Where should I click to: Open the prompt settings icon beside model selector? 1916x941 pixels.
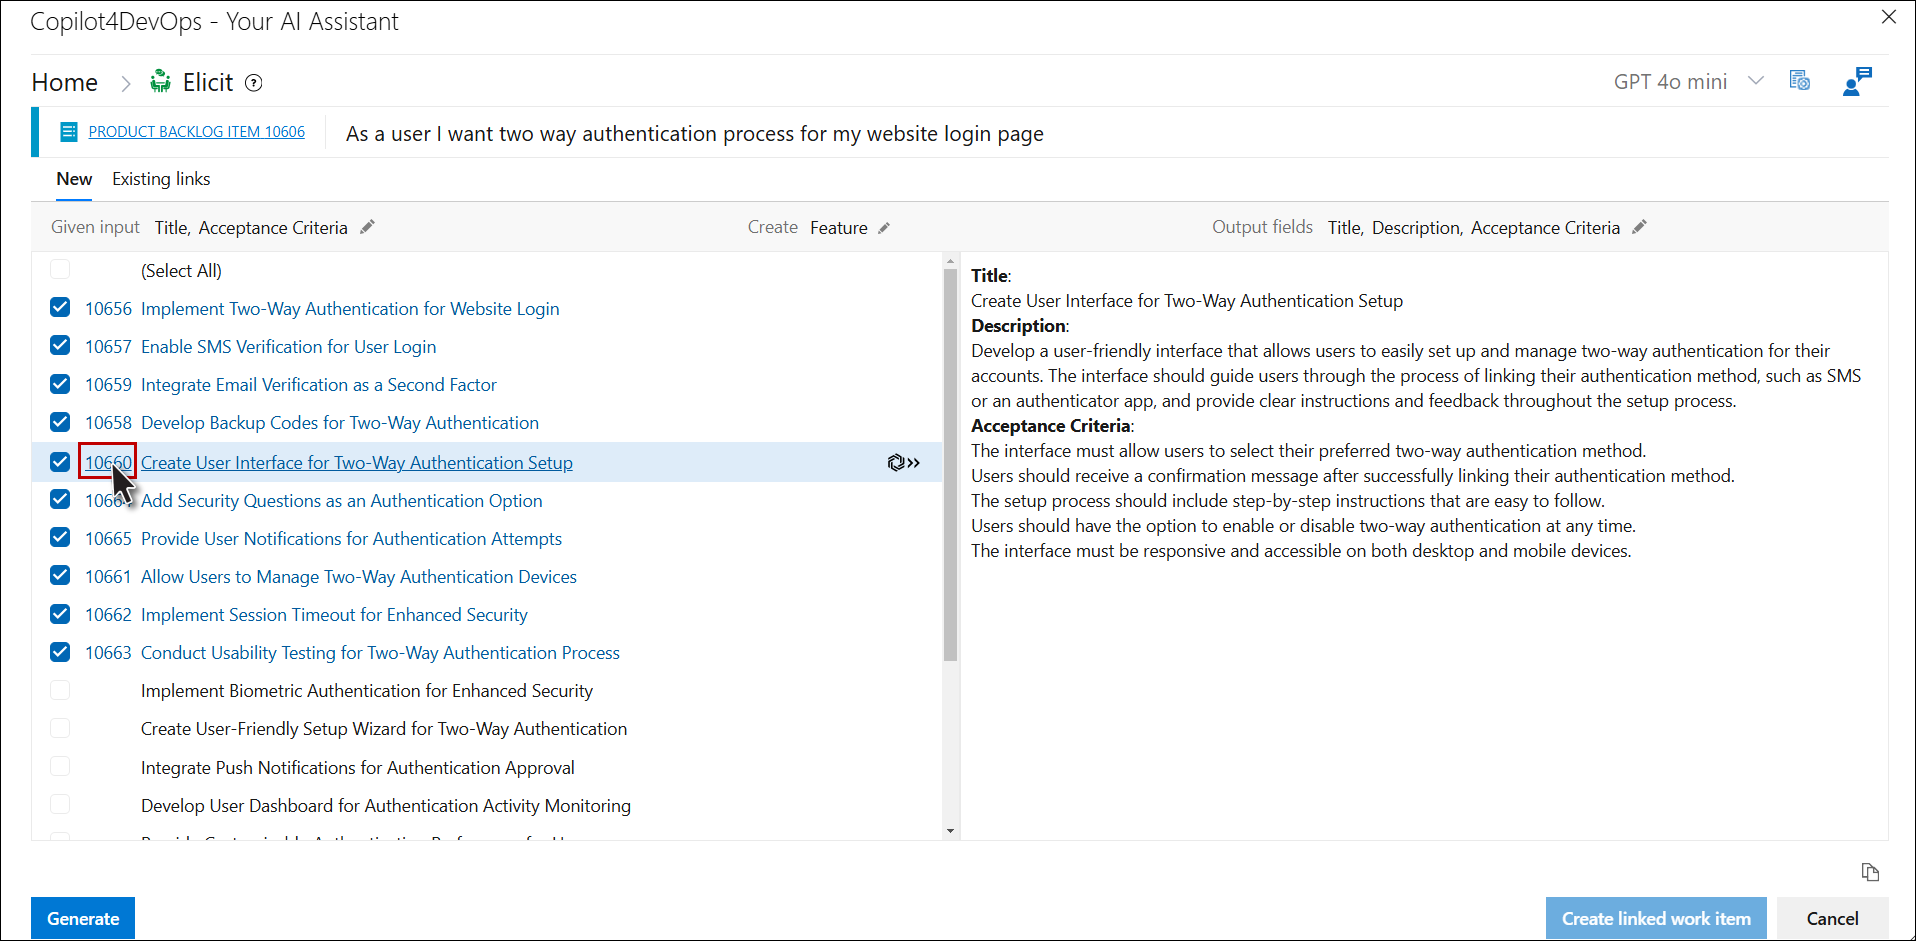1799,81
